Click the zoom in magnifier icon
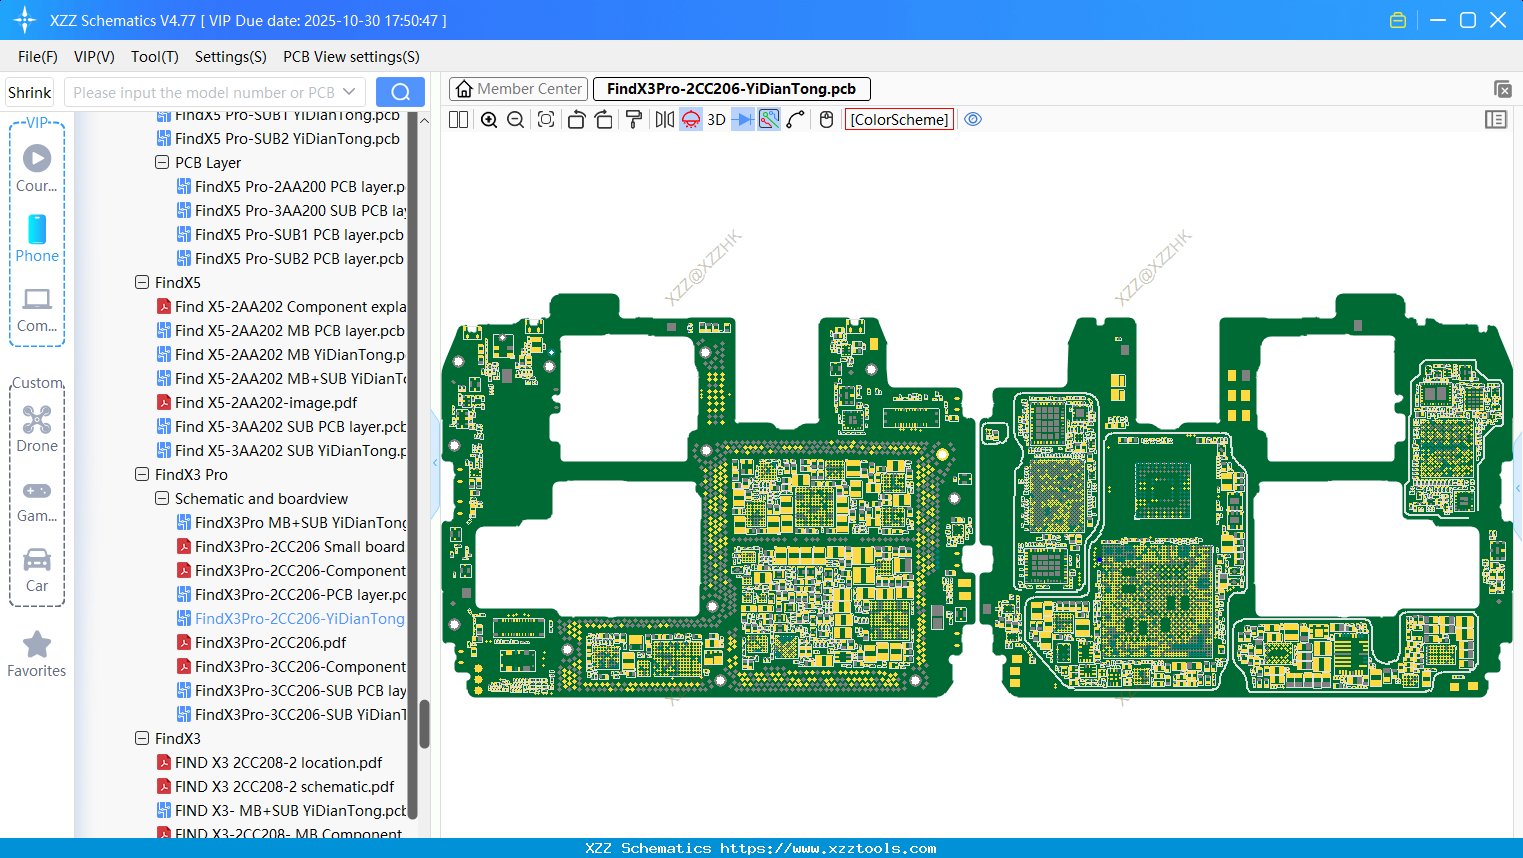Screen dimensions: 1523x858 click(x=489, y=120)
